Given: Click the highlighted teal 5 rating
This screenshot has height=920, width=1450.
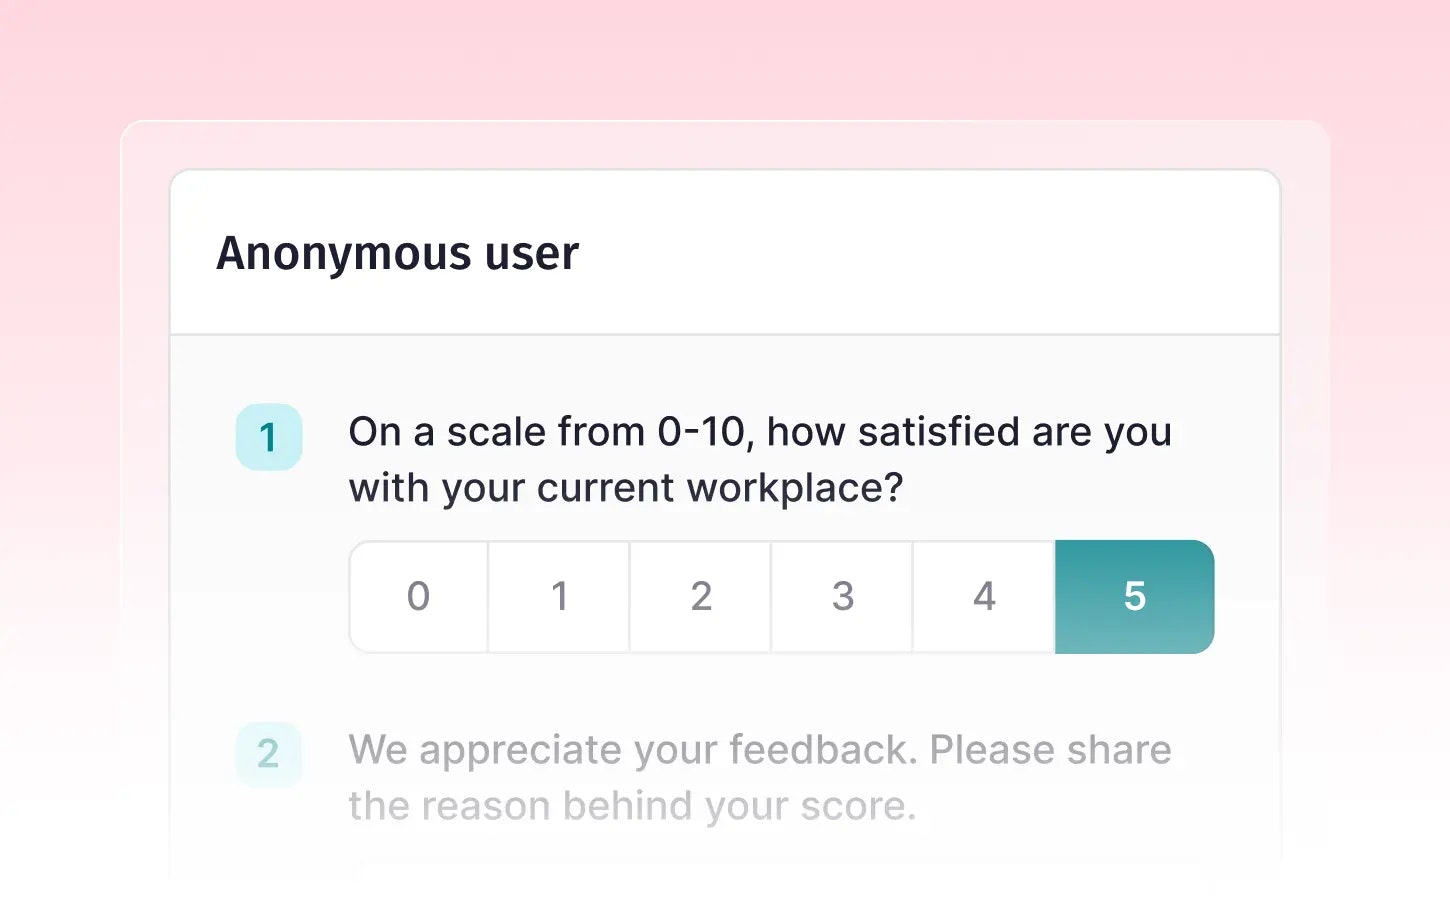Looking at the screenshot, I should (1134, 597).
